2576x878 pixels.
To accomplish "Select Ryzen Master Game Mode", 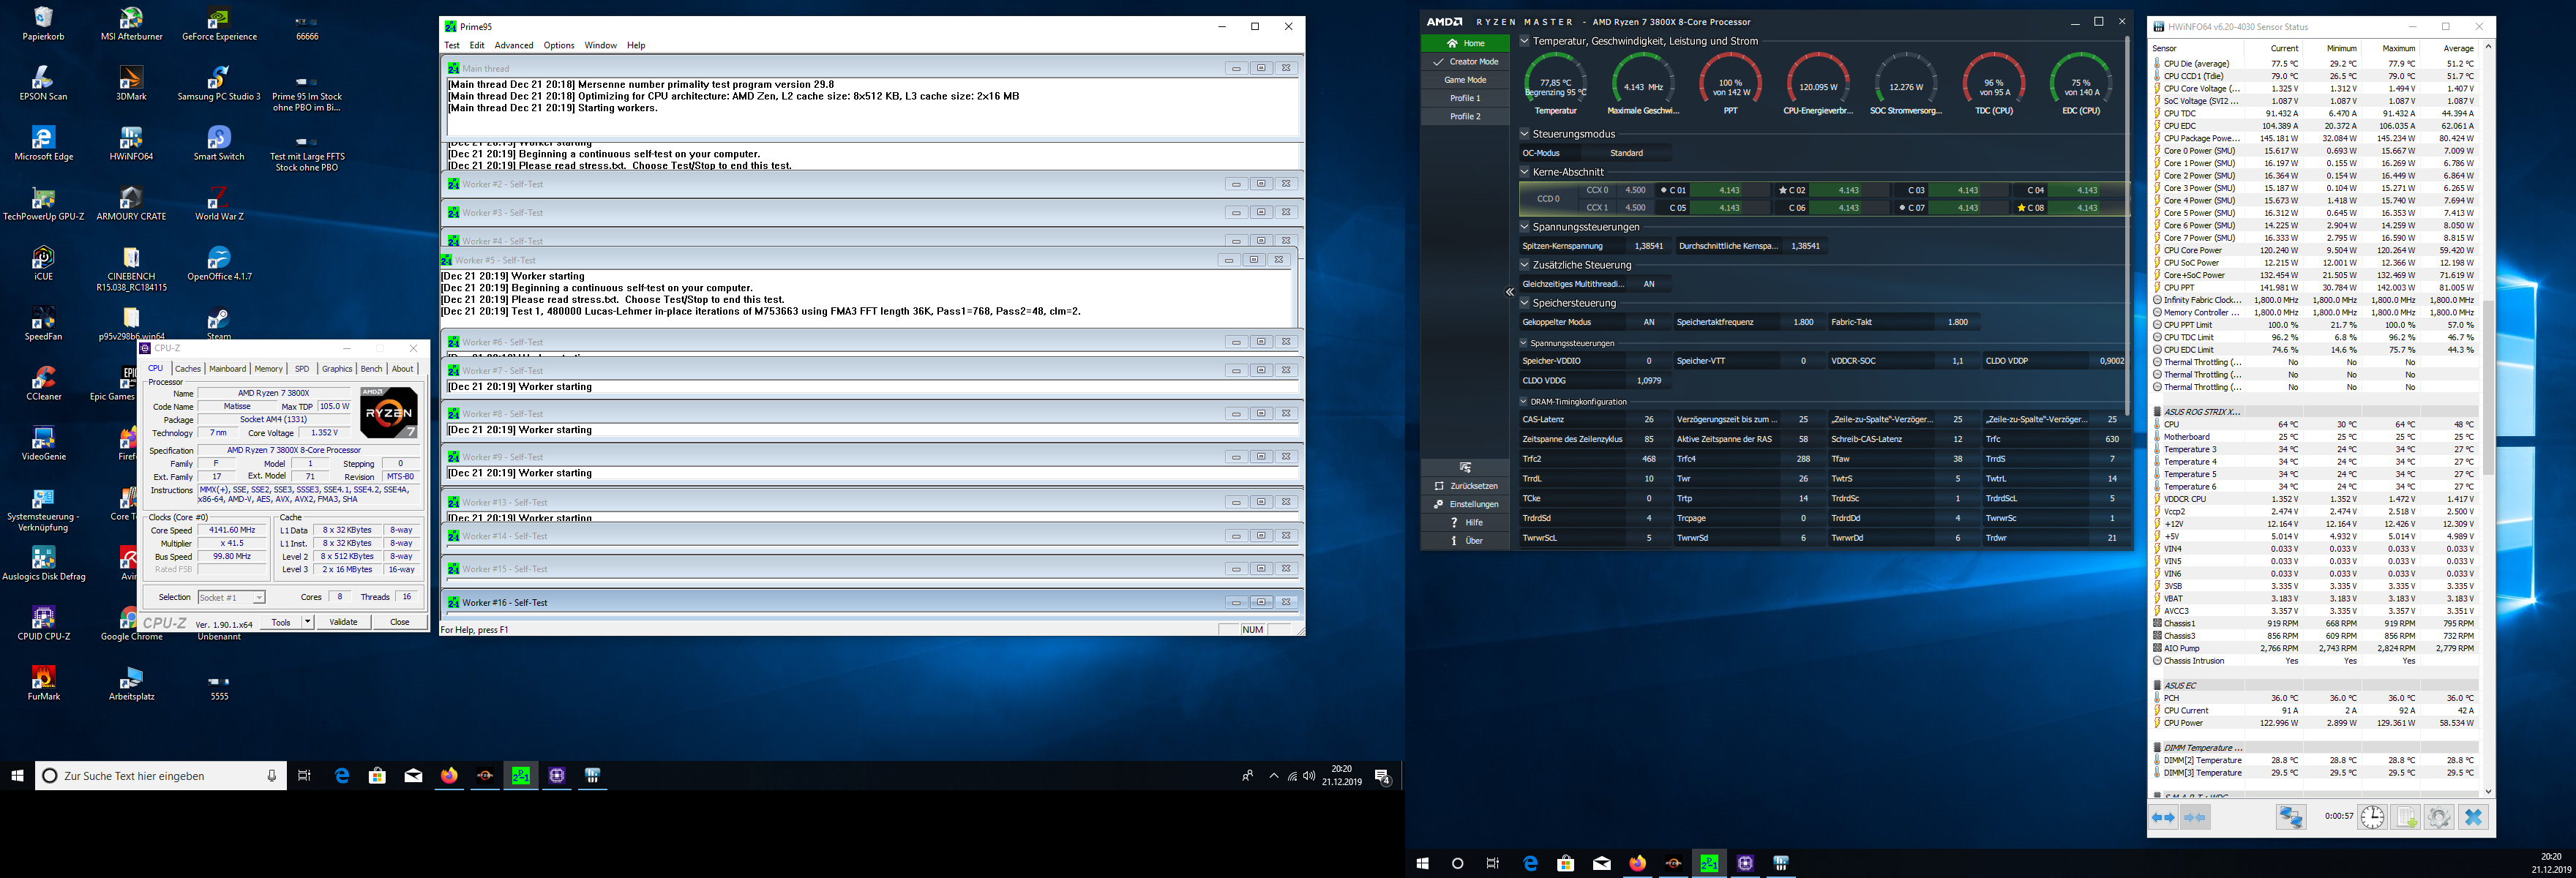I will [x=1465, y=80].
